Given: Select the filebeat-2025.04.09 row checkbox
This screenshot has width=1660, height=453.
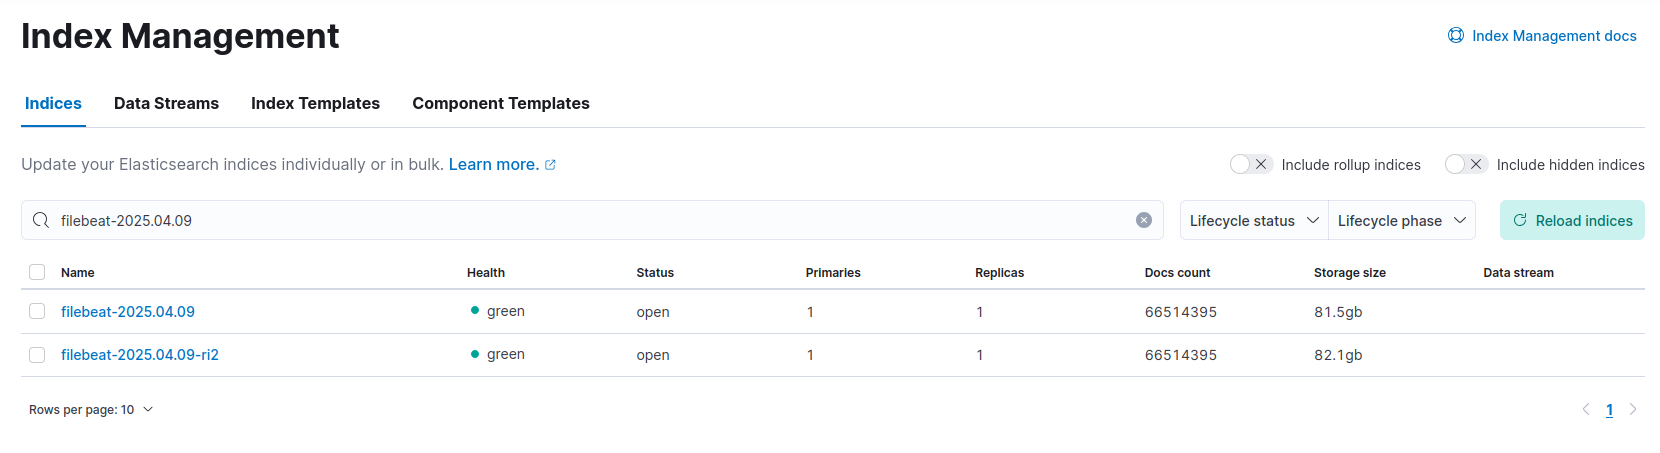Looking at the screenshot, I should point(37,311).
